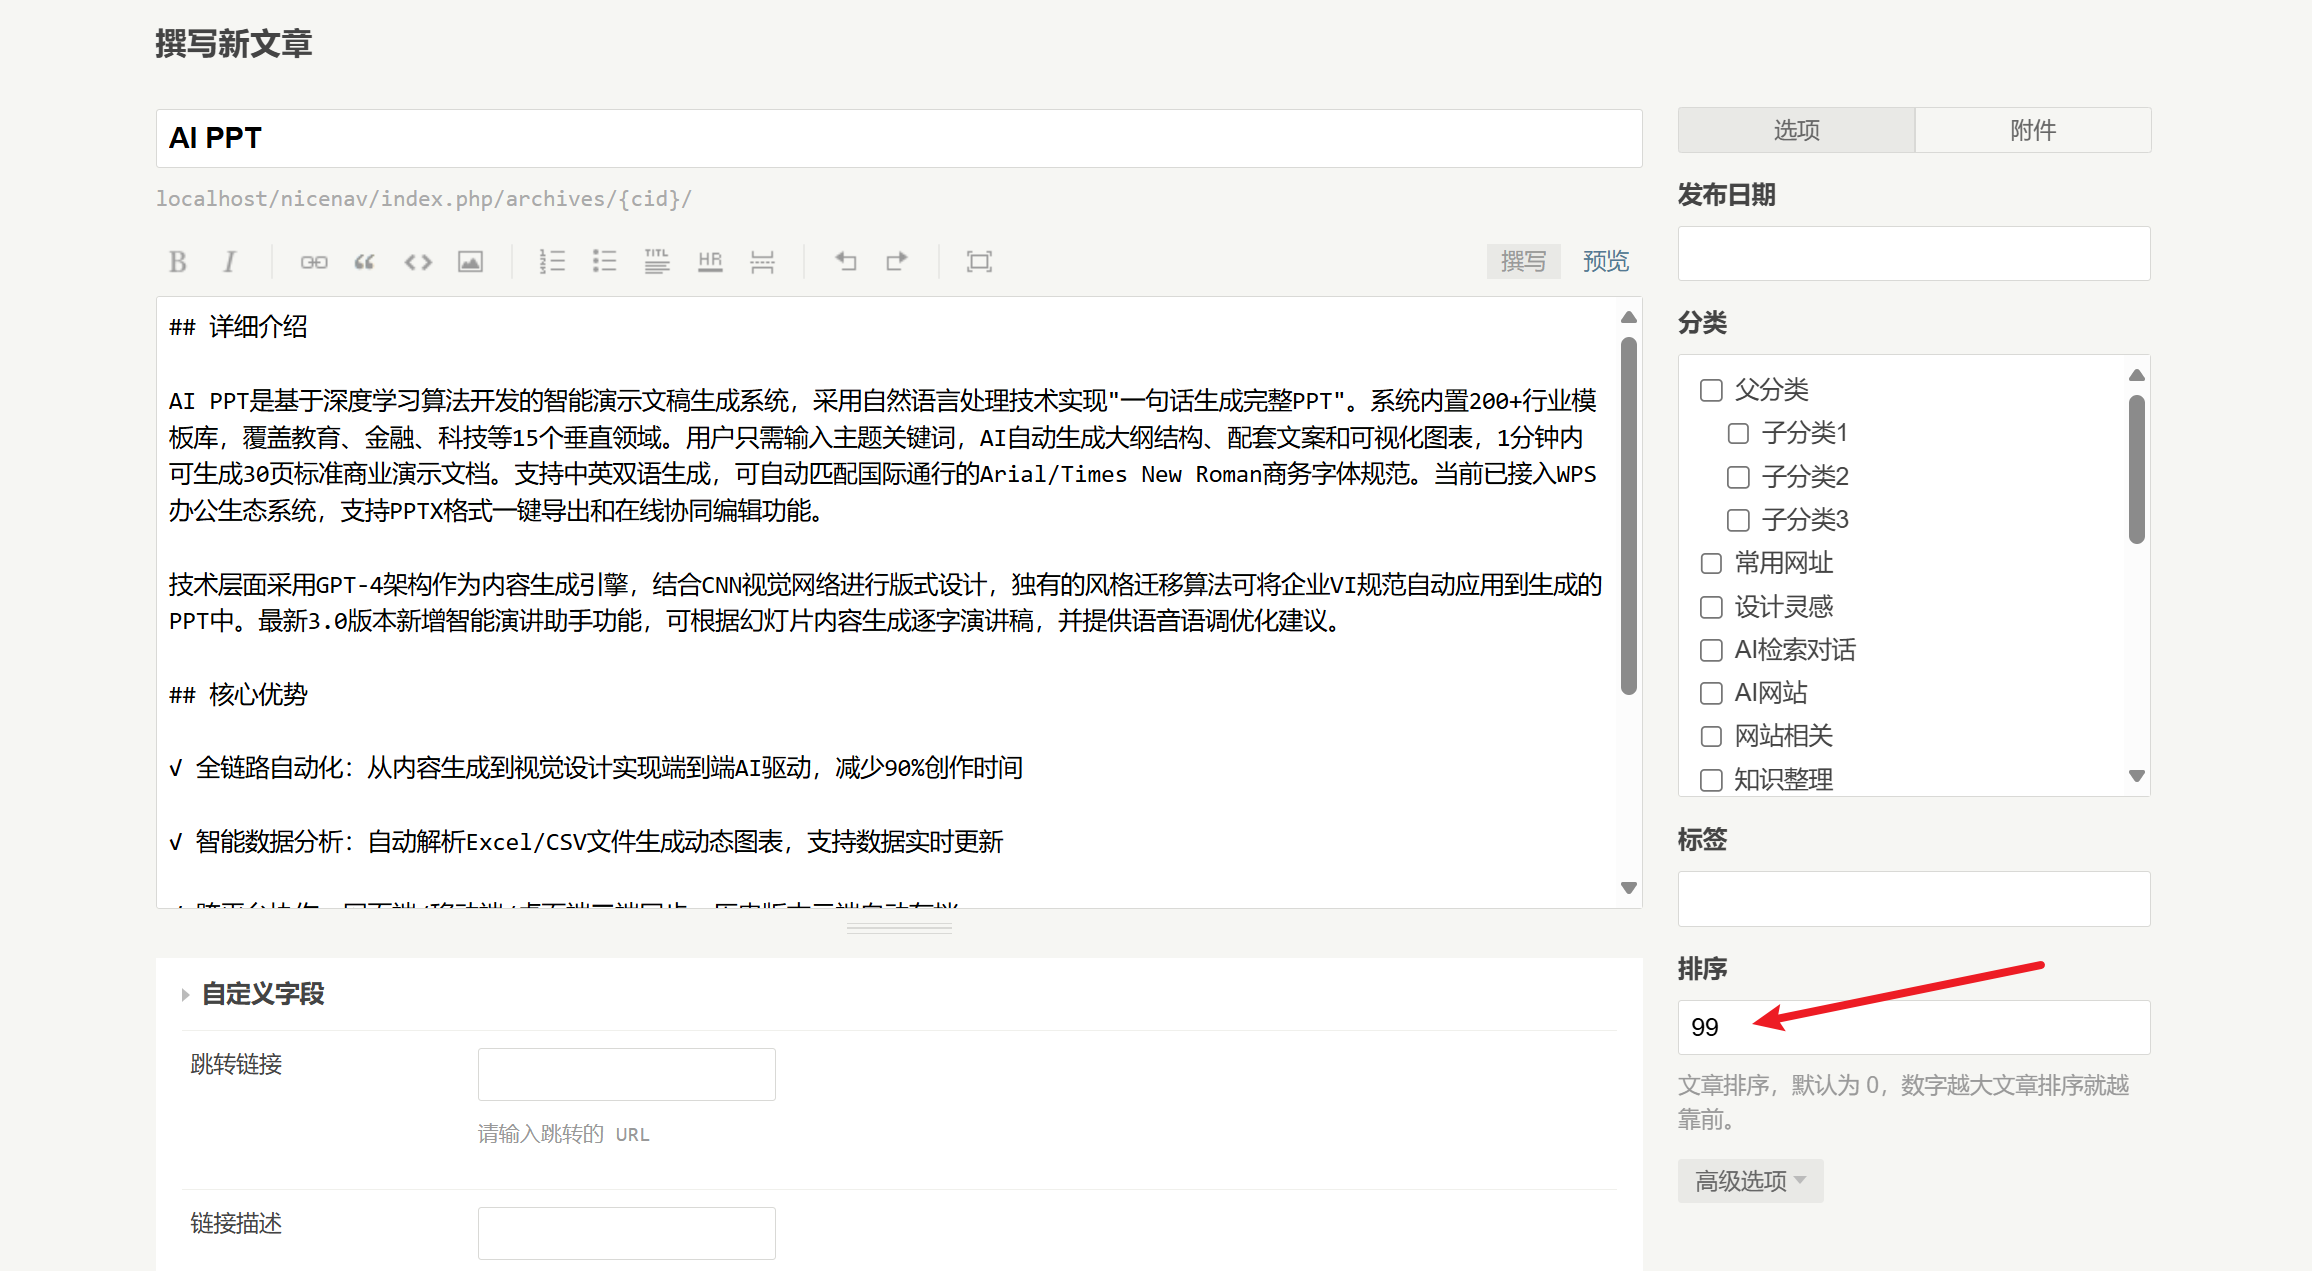This screenshot has width=2312, height=1271.
Task: Insert a hyperlink using the link icon
Action: pos(313,262)
